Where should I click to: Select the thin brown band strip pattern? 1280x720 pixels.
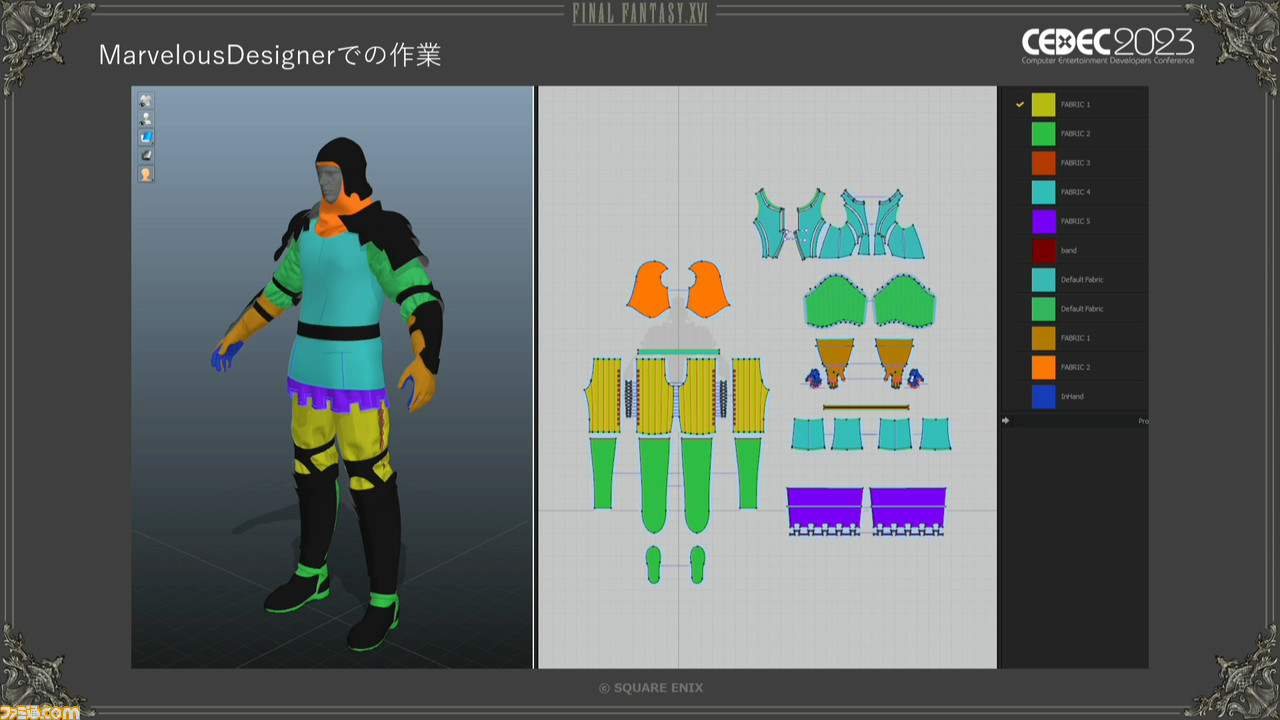(866, 407)
